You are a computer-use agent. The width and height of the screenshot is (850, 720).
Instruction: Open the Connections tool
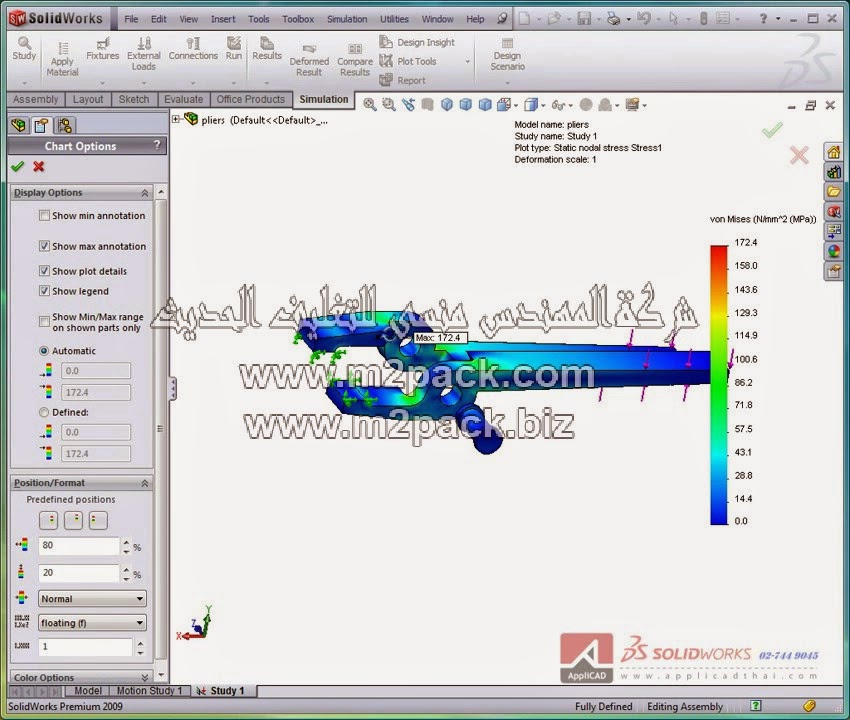click(x=193, y=49)
